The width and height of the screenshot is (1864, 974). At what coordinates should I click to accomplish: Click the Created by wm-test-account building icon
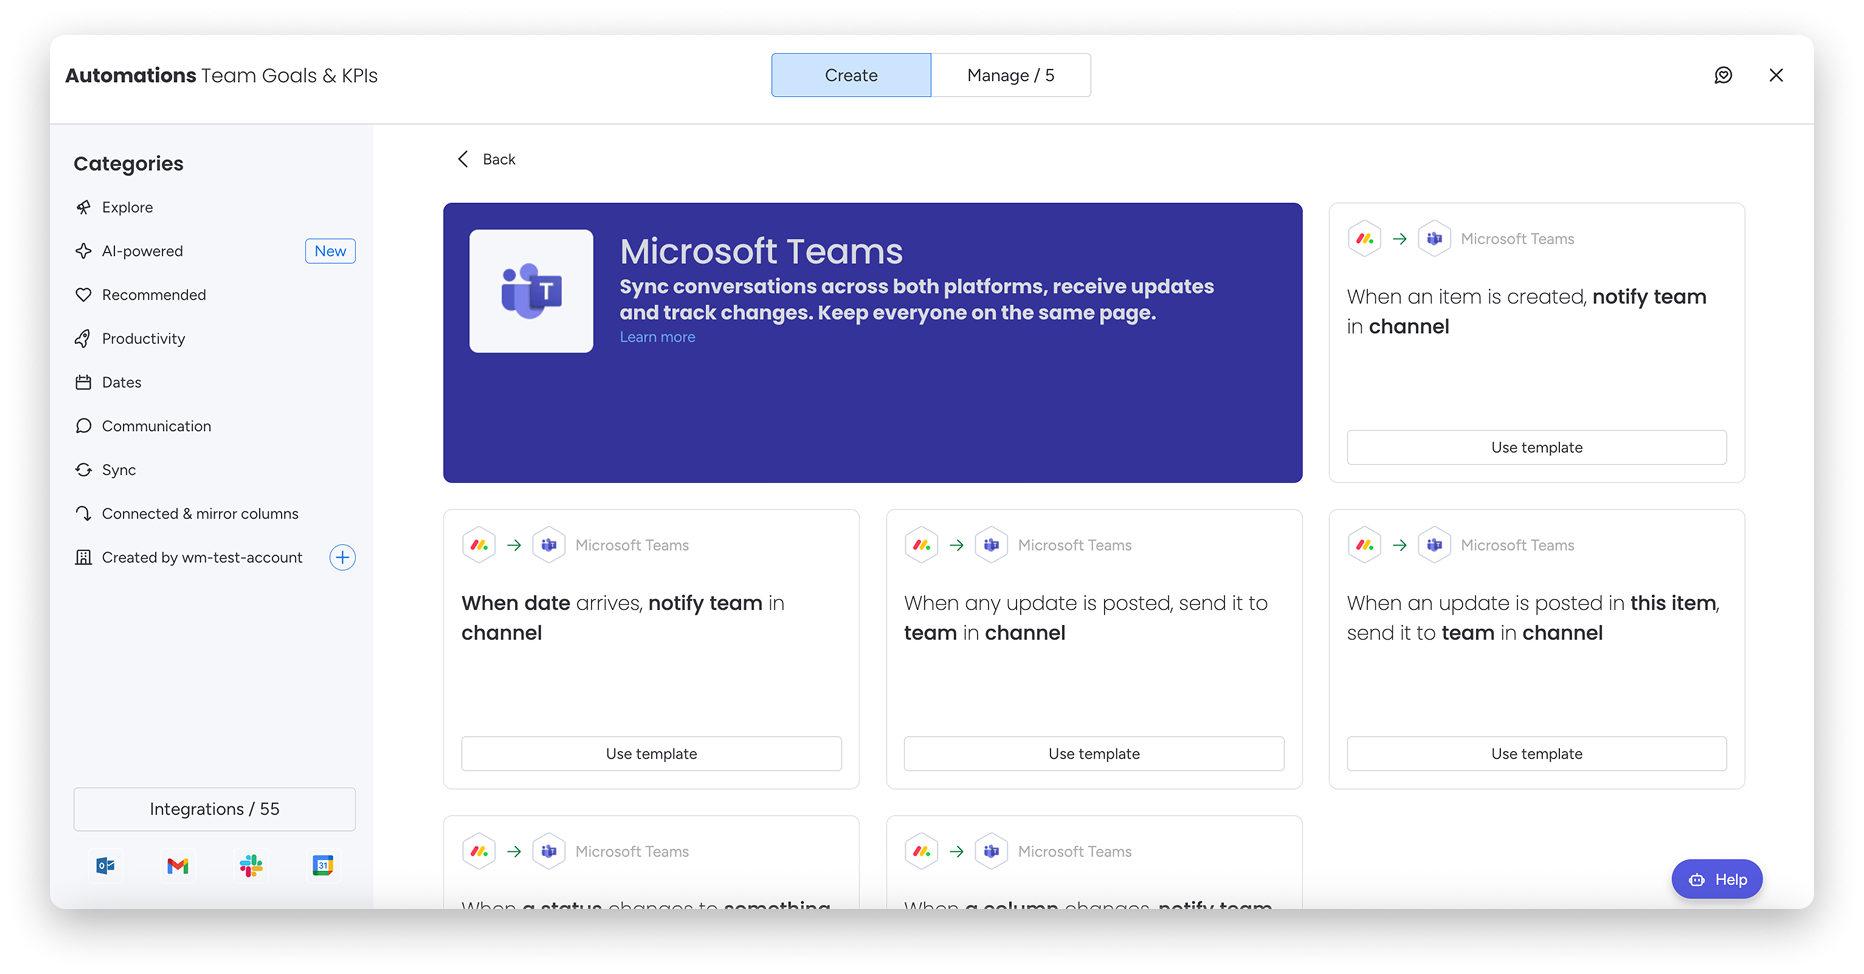[84, 557]
